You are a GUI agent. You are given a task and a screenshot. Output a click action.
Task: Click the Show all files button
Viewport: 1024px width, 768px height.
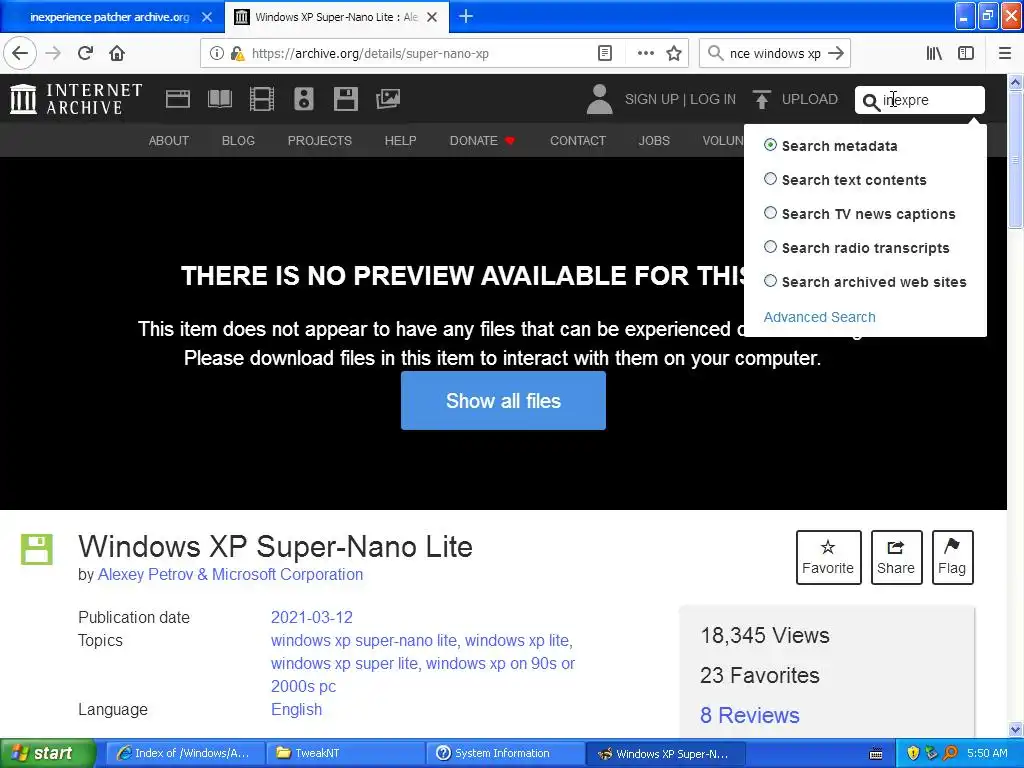504,400
